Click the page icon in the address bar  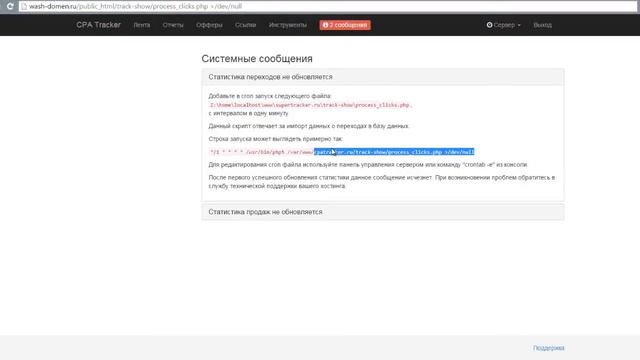[x=24, y=7]
